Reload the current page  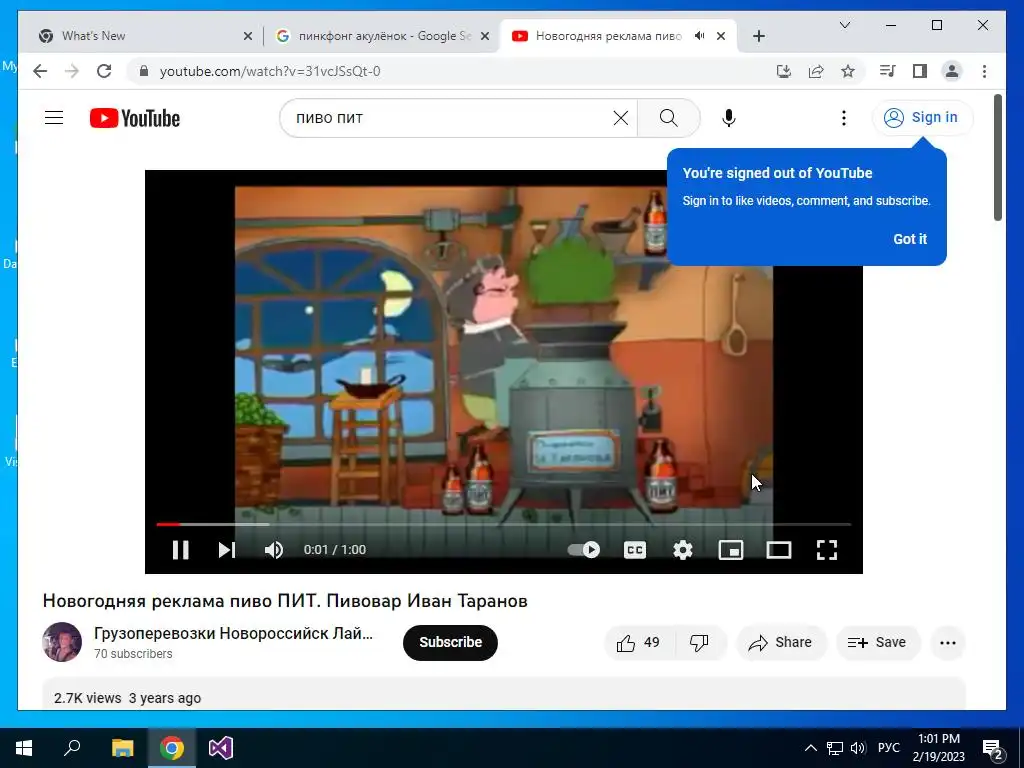[104, 71]
